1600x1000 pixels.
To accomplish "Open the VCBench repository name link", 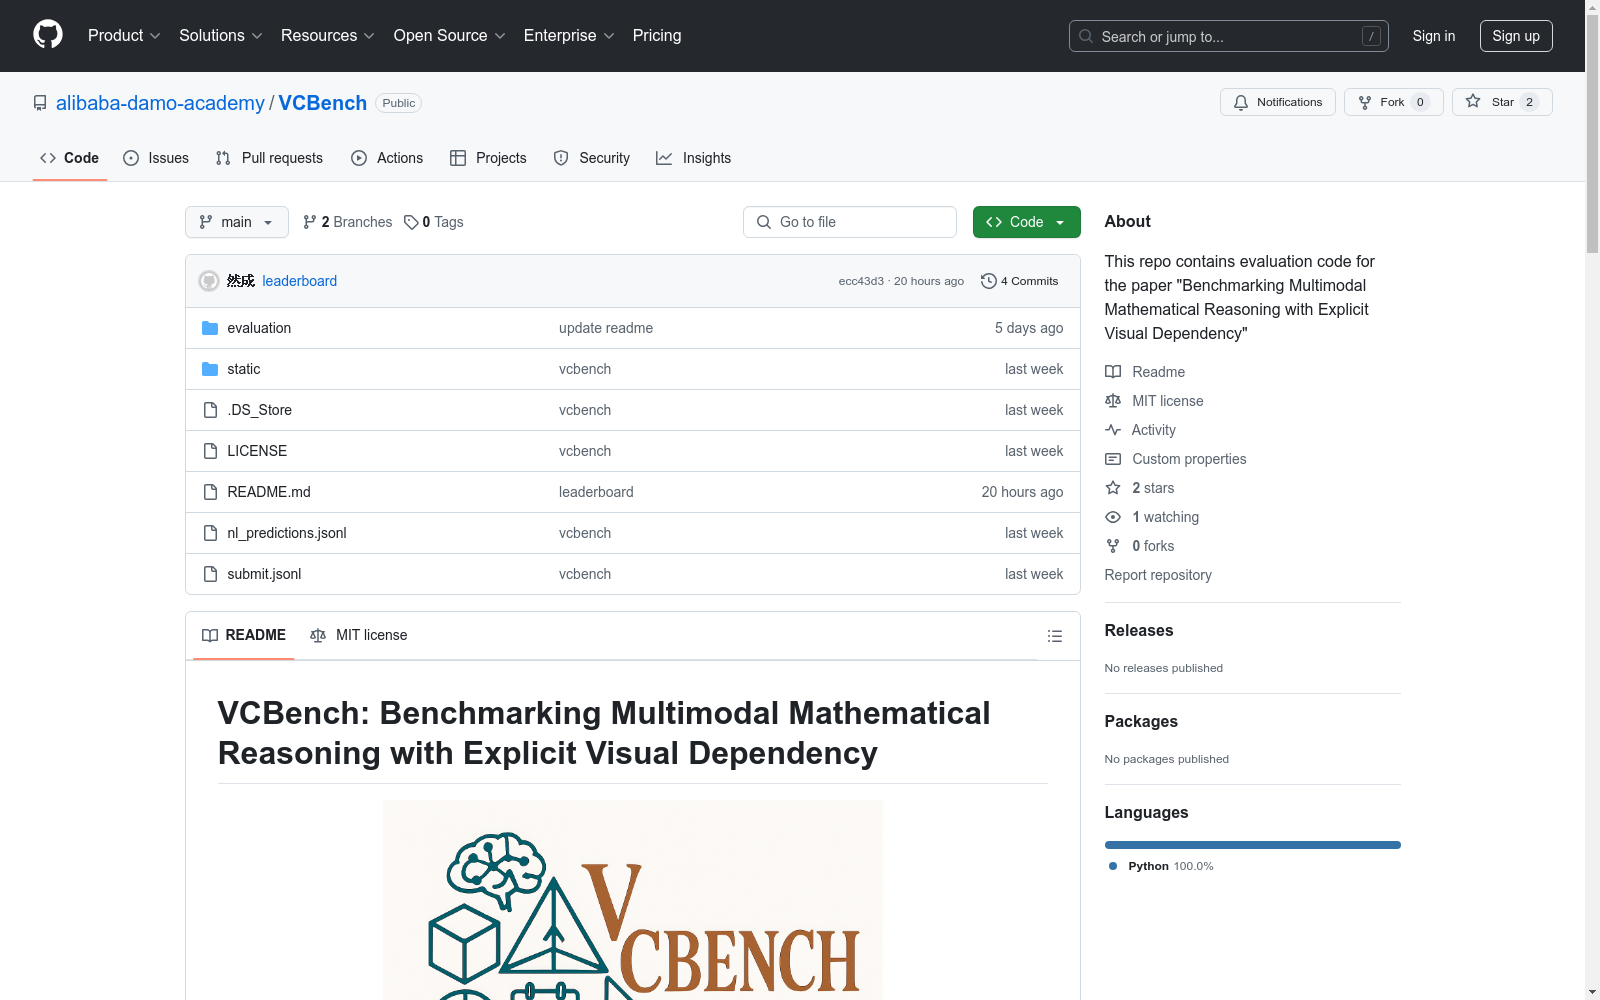I will click(x=323, y=103).
